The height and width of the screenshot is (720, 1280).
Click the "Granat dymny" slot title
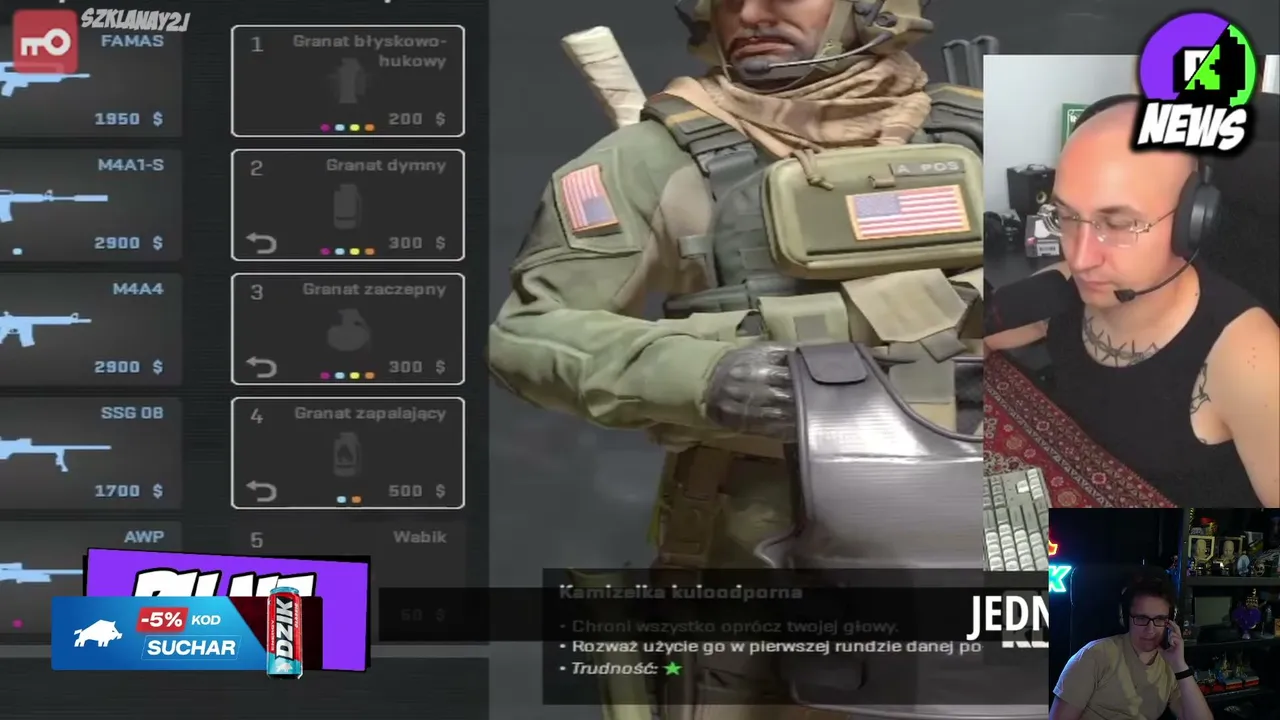[386, 165]
